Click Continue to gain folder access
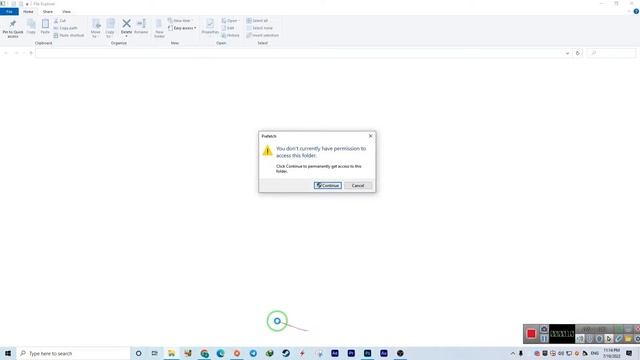This screenshot has height=360, width=640. coord(328,185)
